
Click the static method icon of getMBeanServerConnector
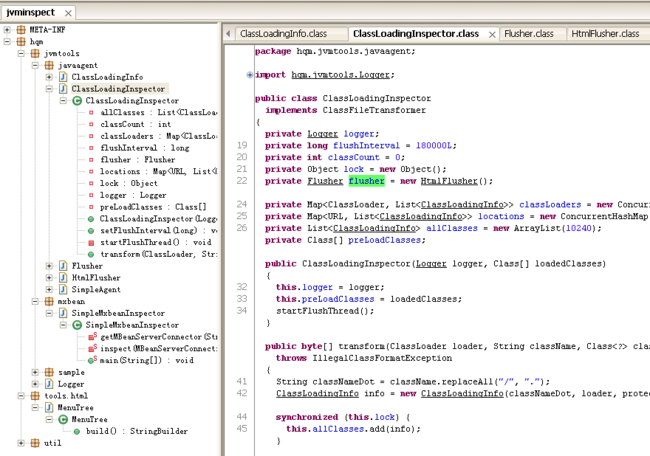pyautogui.click(x=92, y=337)
